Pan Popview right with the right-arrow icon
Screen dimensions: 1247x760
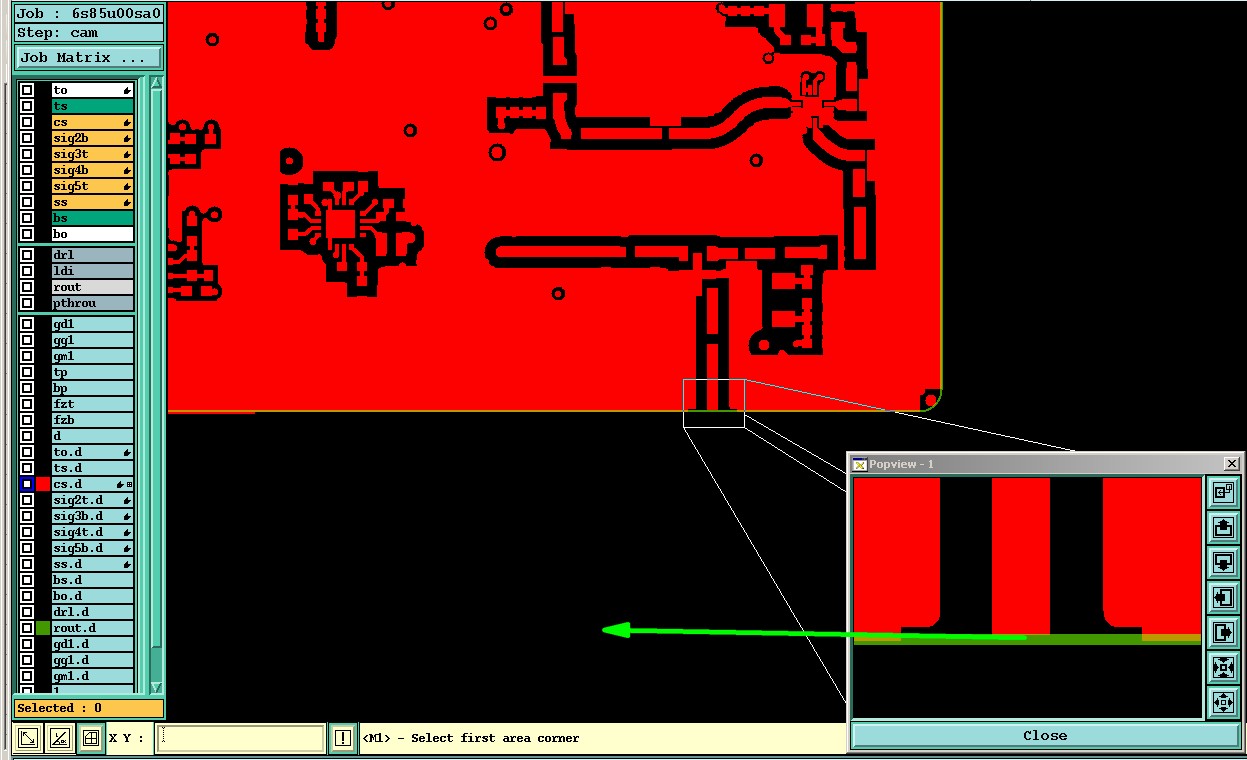point(1221,632)
